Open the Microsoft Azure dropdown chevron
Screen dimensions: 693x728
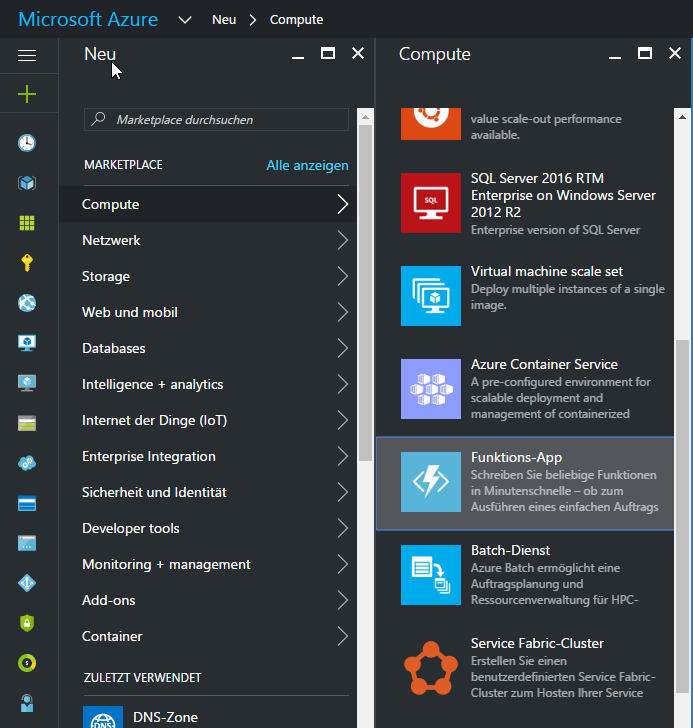tap(185, 20)
